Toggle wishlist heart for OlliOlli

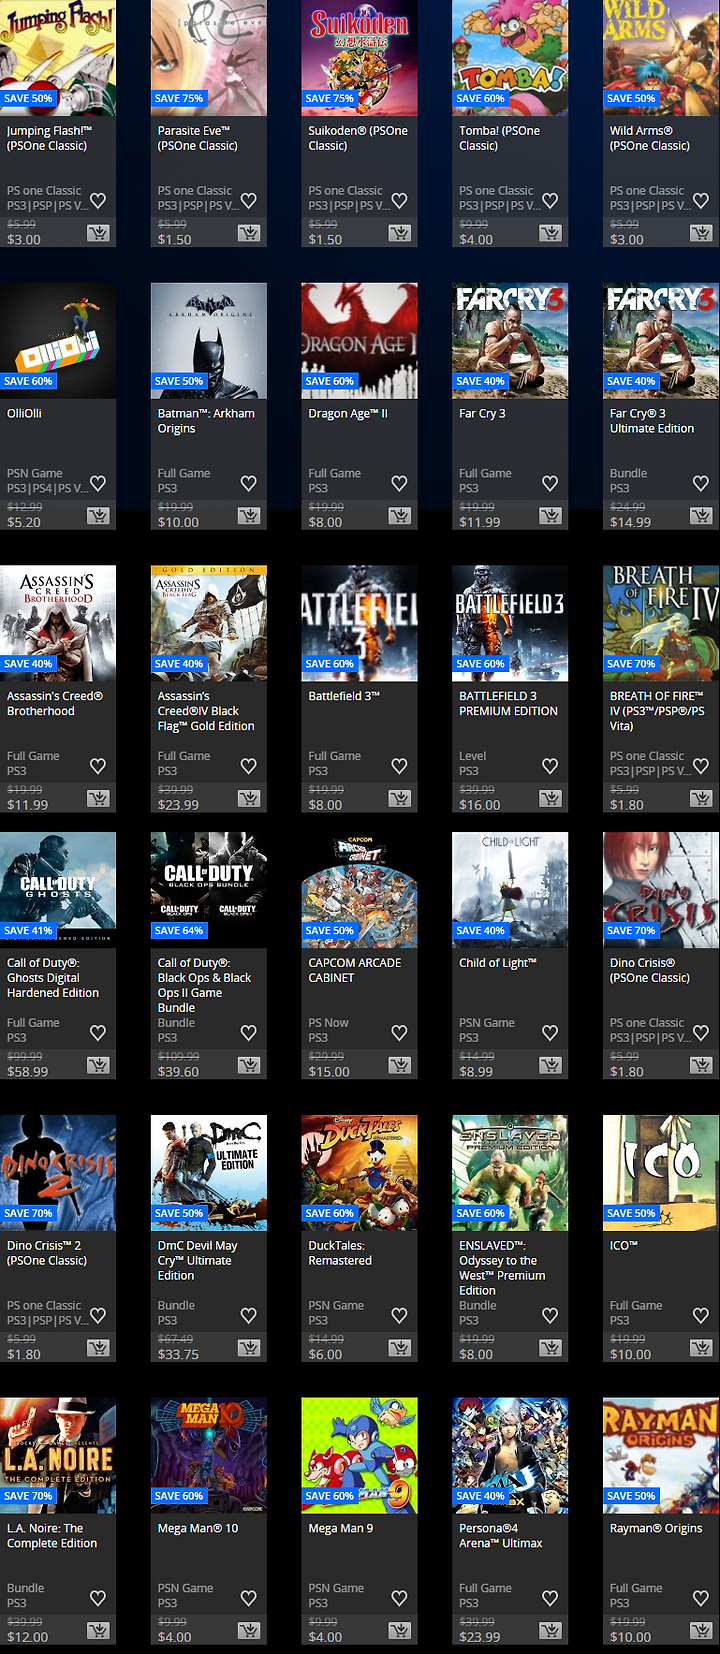(x=98, y=483)
